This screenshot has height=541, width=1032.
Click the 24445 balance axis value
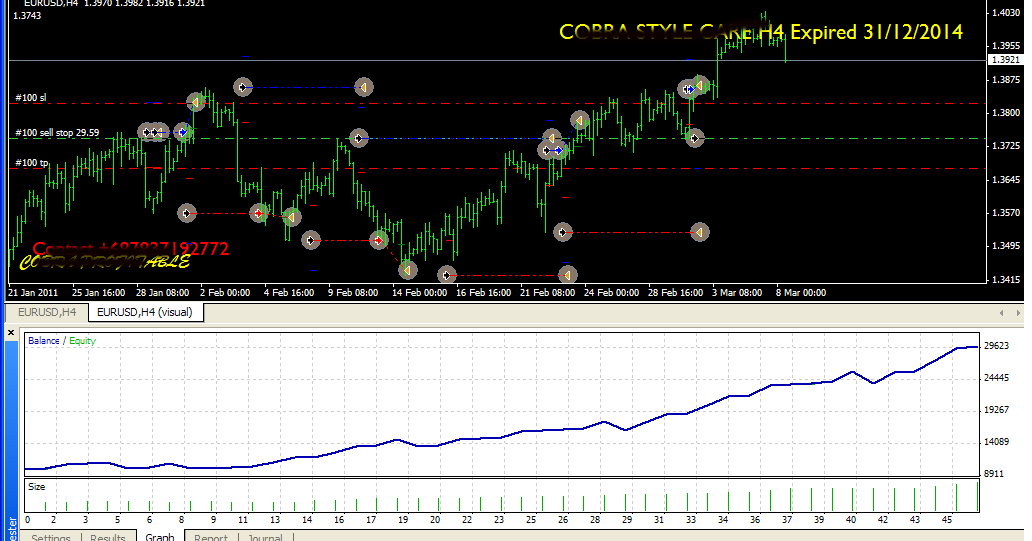[x=996, y=378]
